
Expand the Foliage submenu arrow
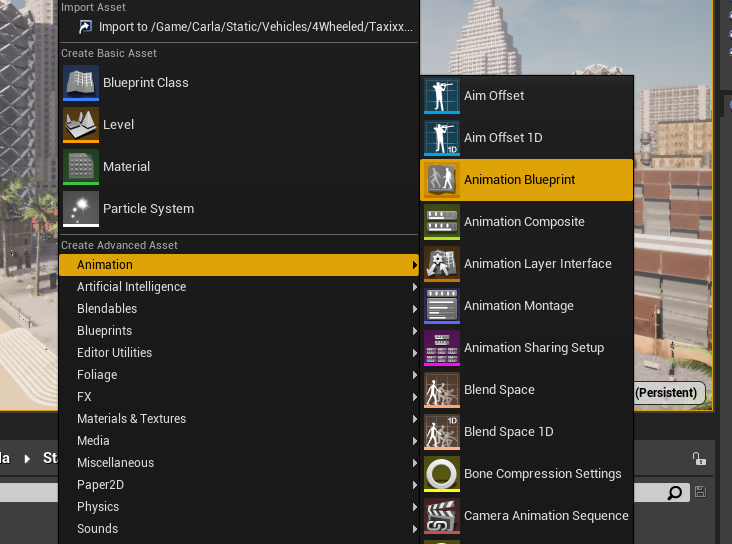click(415, 375)
